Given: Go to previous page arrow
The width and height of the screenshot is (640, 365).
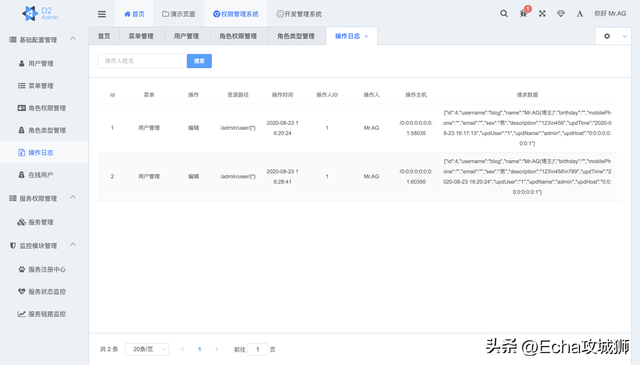Looking at the screenshot, I should click(182, 349).
